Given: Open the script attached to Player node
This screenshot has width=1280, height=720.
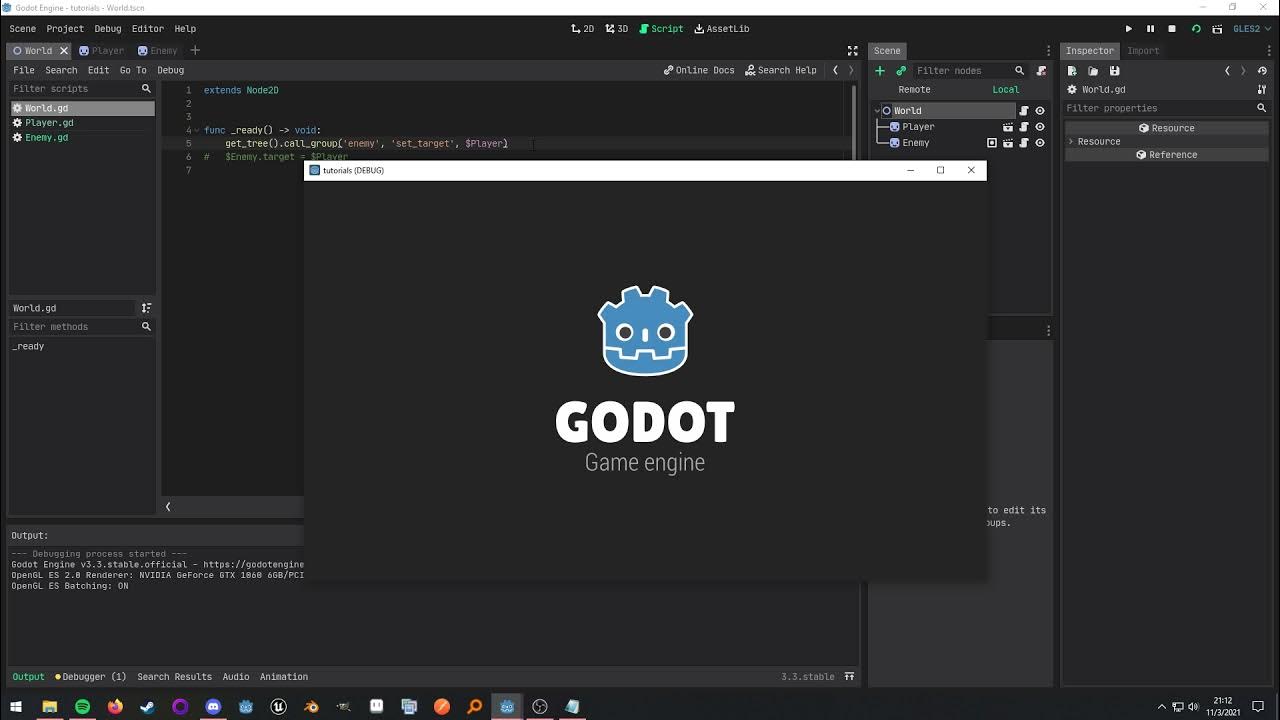Looking at the screenshot, I should [1024, 127].
